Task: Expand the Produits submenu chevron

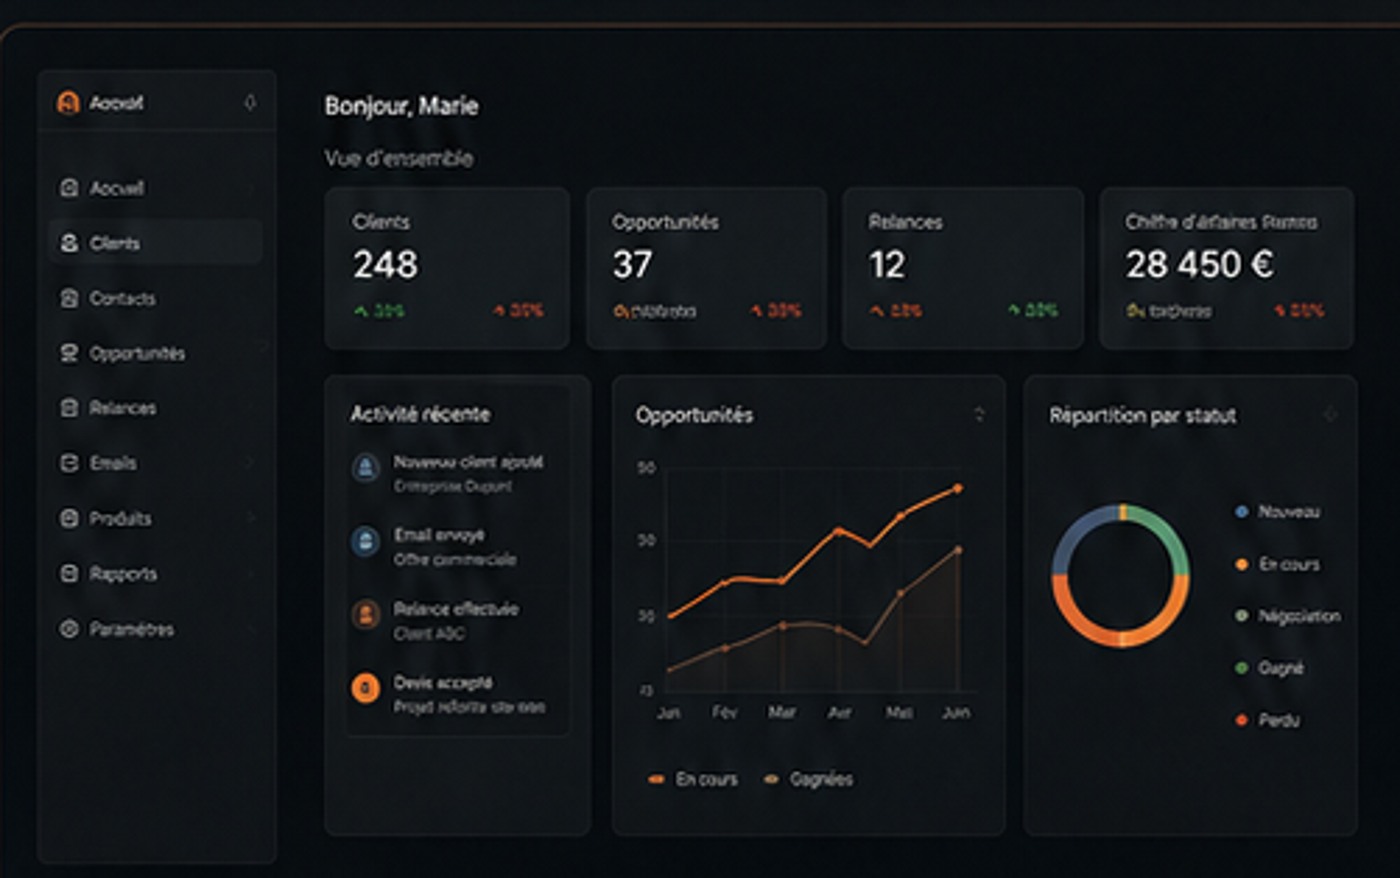Action: 250,518
